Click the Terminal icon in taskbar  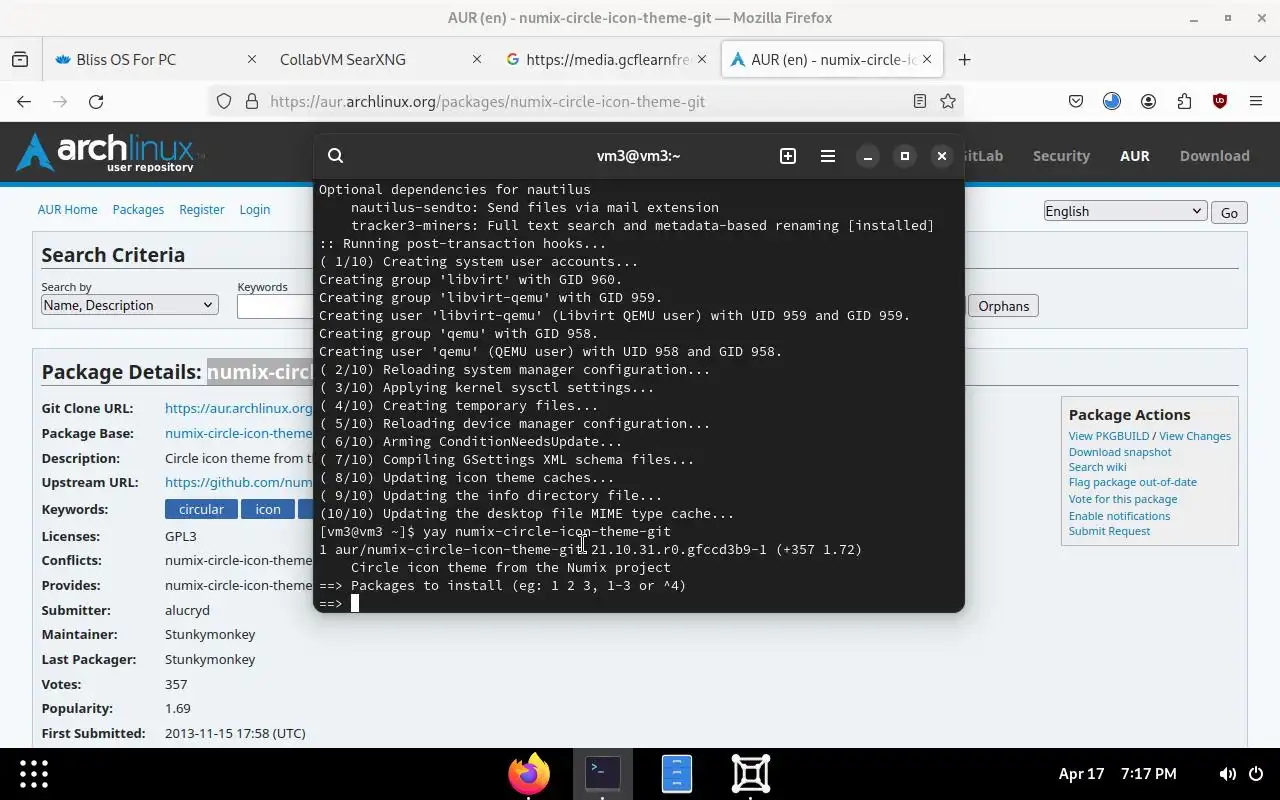pyautogui.click(x=602, y=773)
